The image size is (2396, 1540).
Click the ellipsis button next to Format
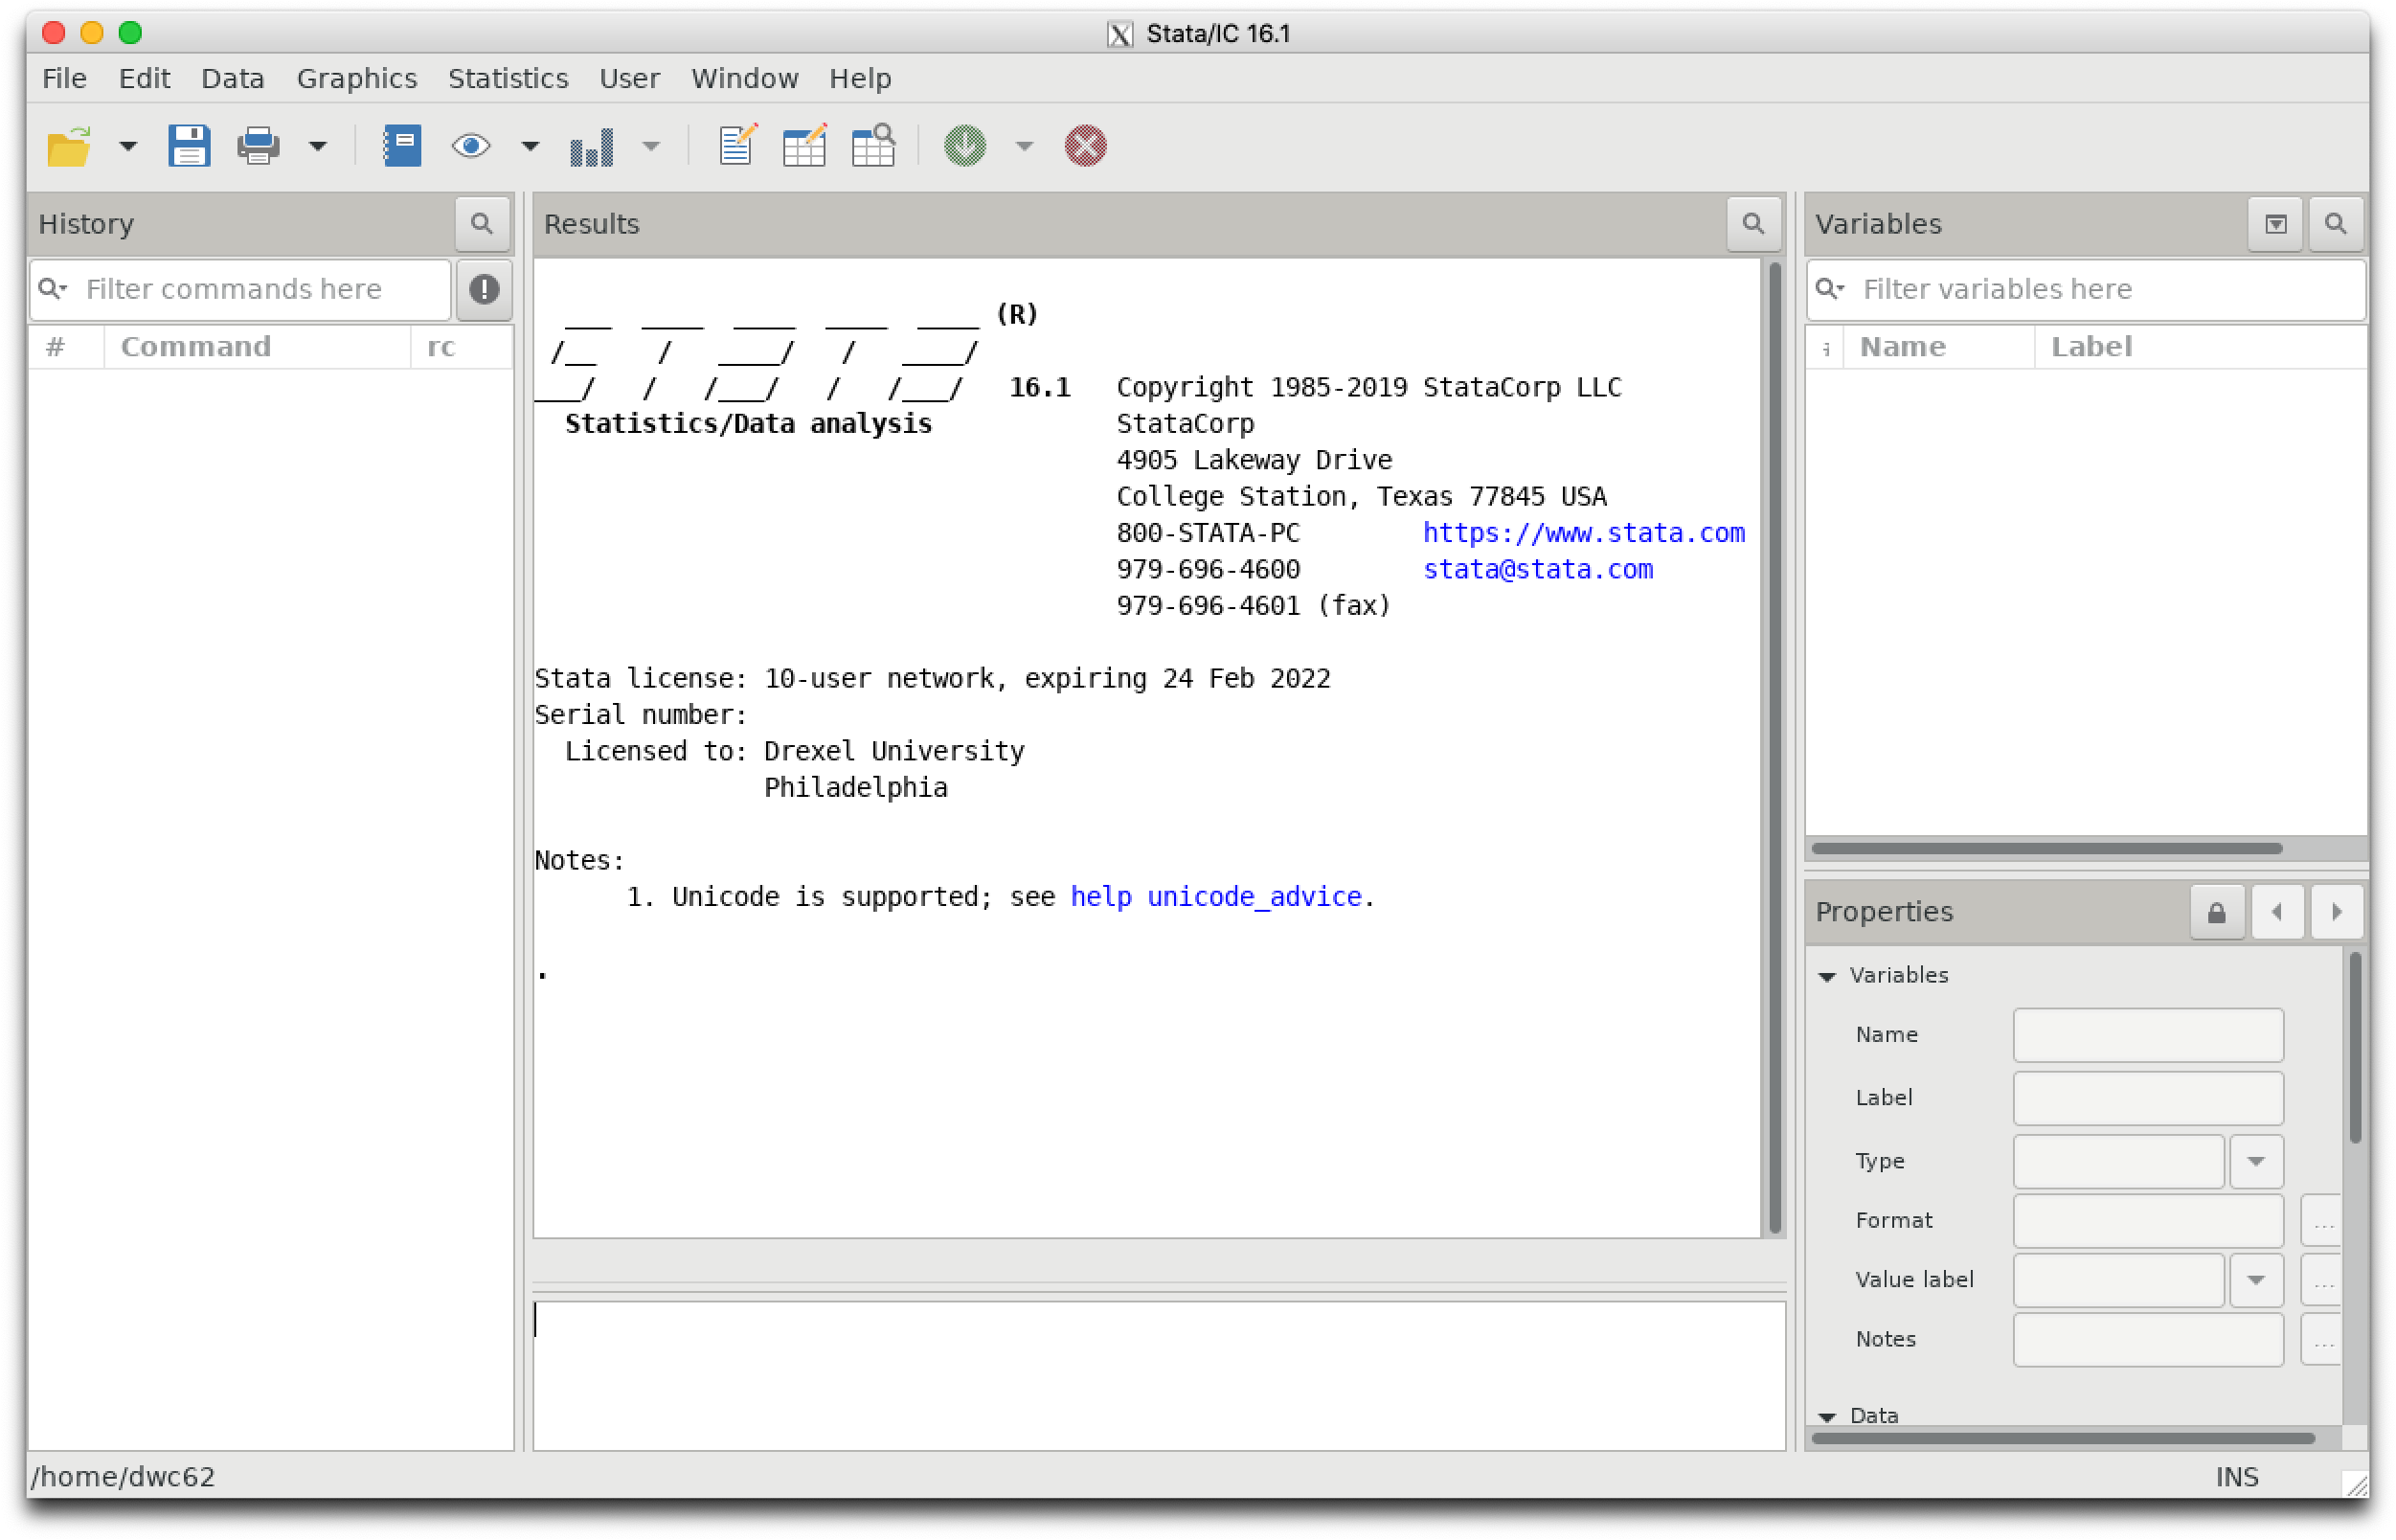point(2322,1221)
